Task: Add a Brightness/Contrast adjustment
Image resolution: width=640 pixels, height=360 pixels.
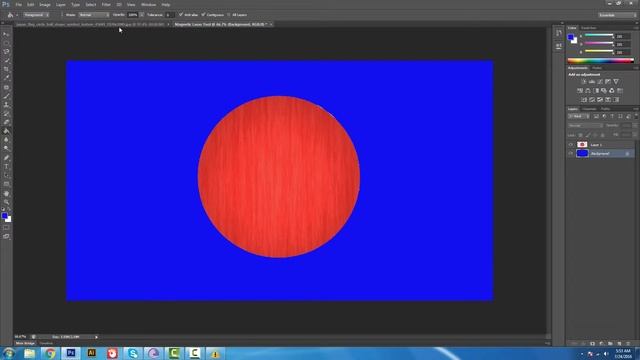Action: click(584, 82)
